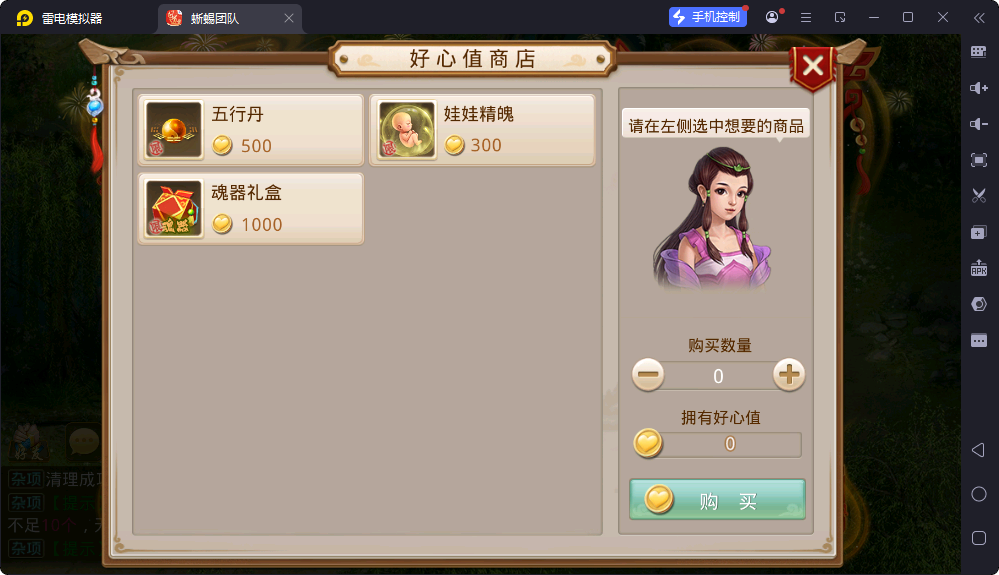999x575 pixels.
Task: Select the 五行丹 item for 500
Action: click(x=250, y=130)
